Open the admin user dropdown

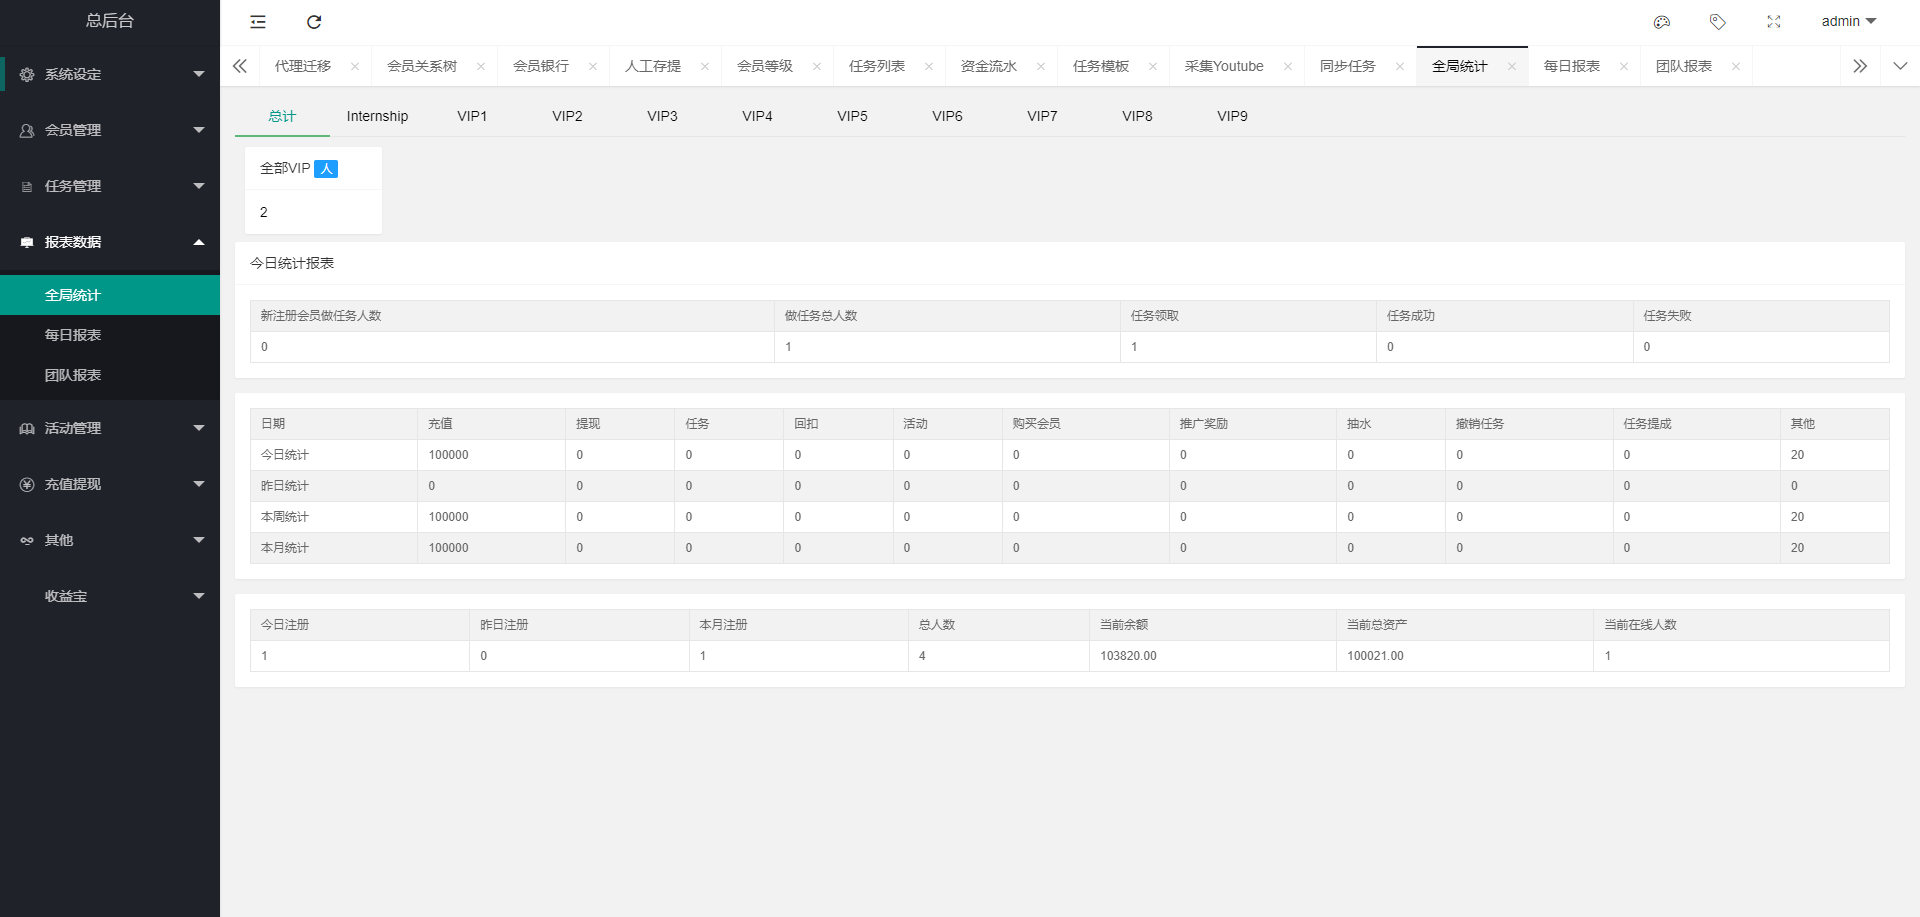1848,22
